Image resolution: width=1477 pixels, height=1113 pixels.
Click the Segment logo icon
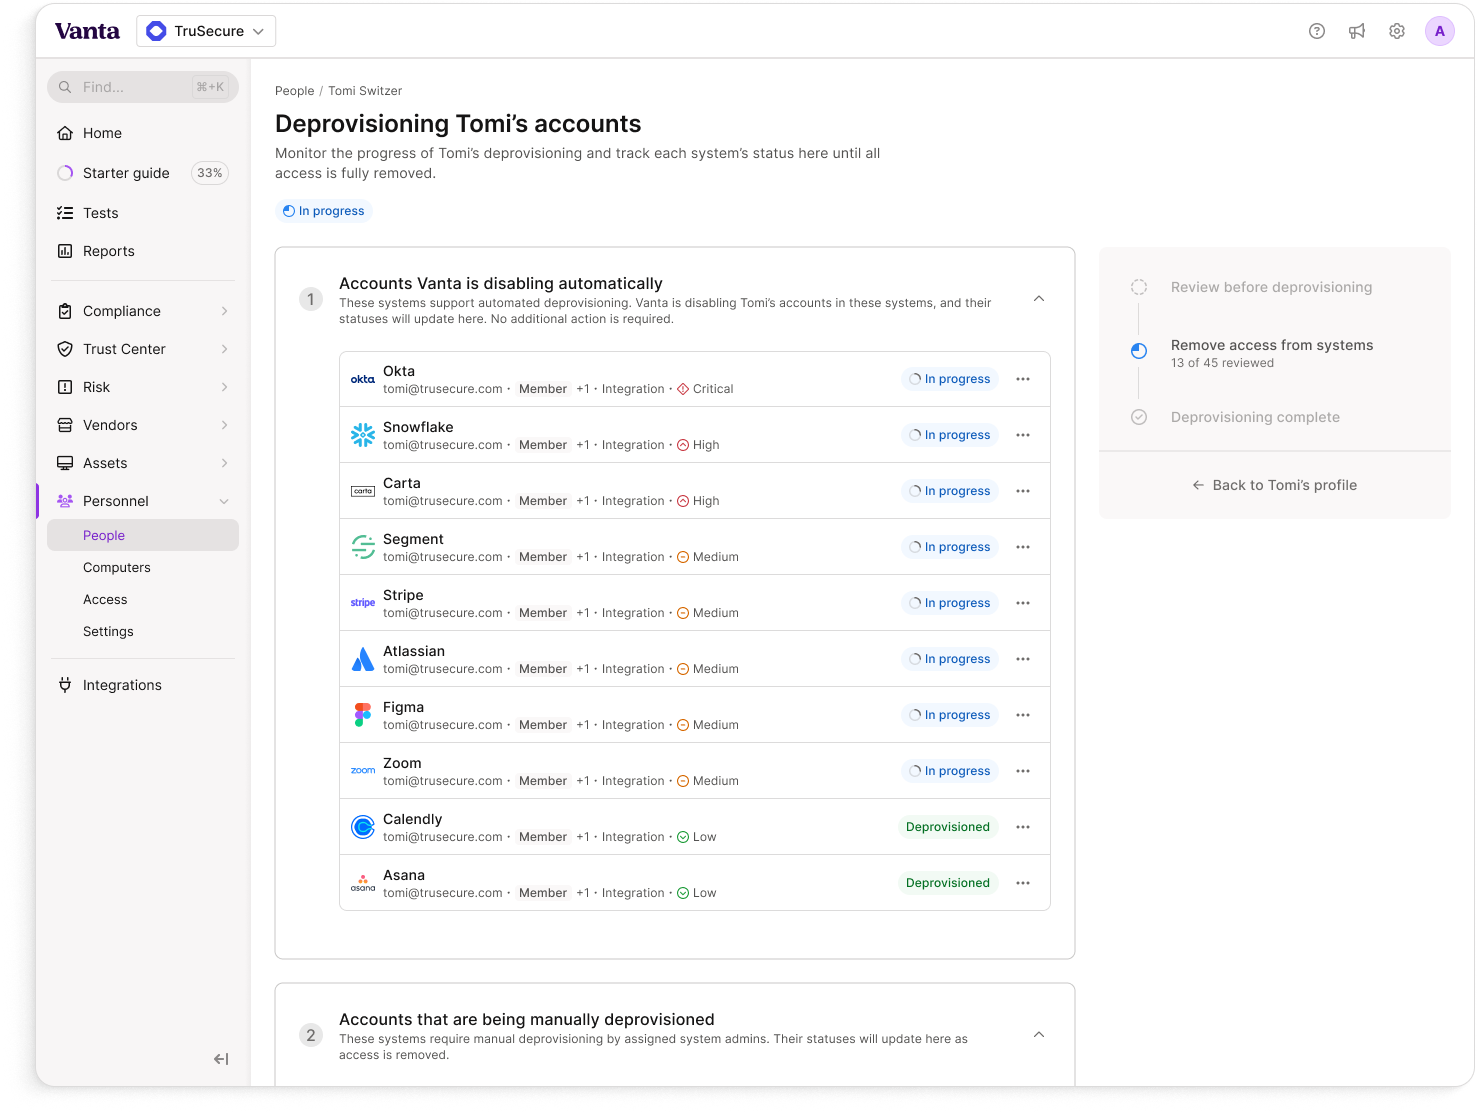(363, 547)
